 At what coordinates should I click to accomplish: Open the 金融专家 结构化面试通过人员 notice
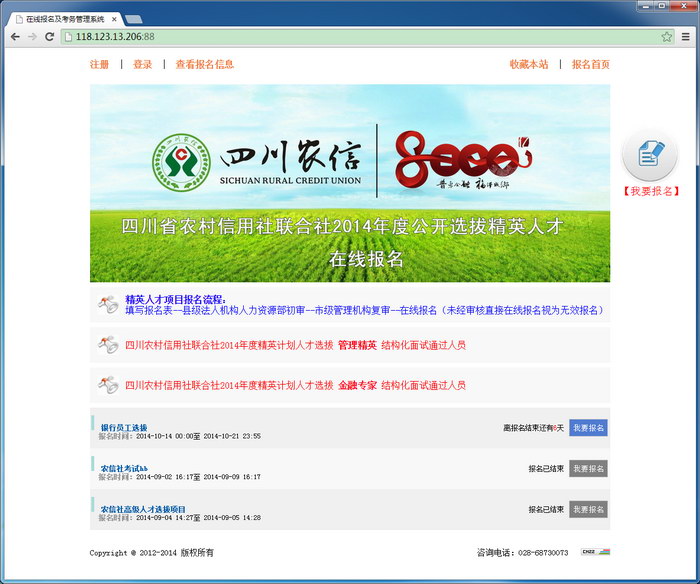pos(295,385)
